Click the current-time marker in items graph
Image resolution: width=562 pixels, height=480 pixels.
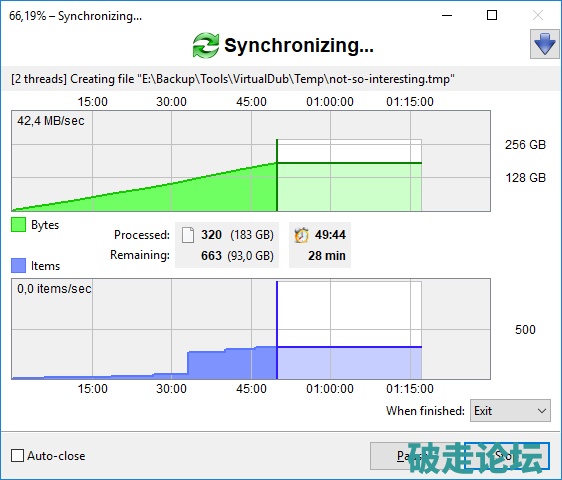pos(277,330)
